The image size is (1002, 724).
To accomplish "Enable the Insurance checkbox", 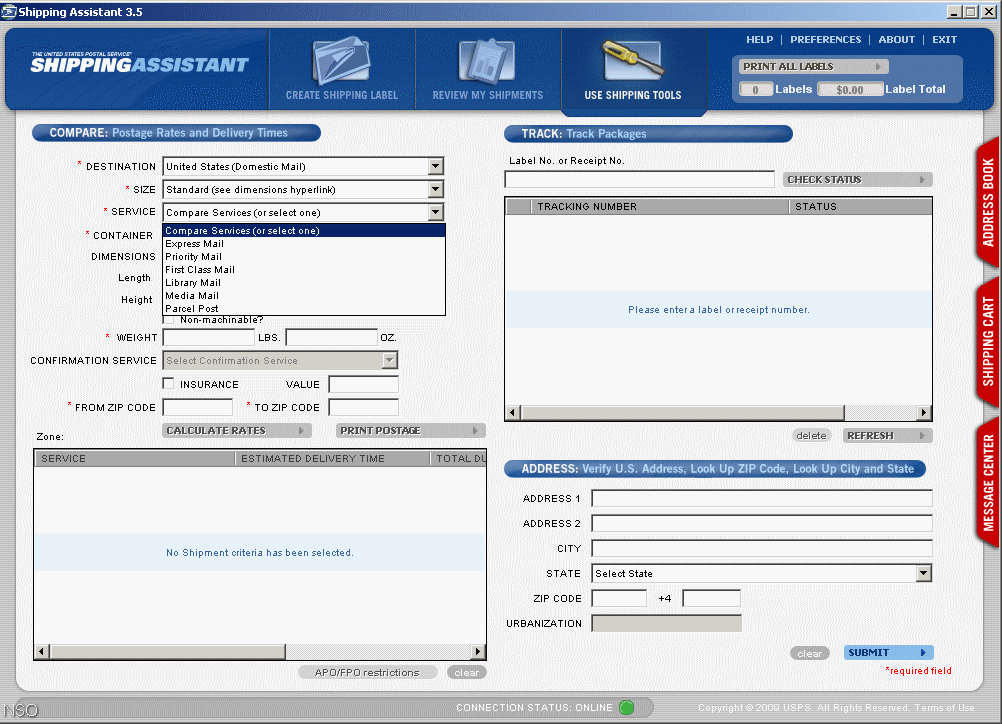I will (x=169, y=384).
